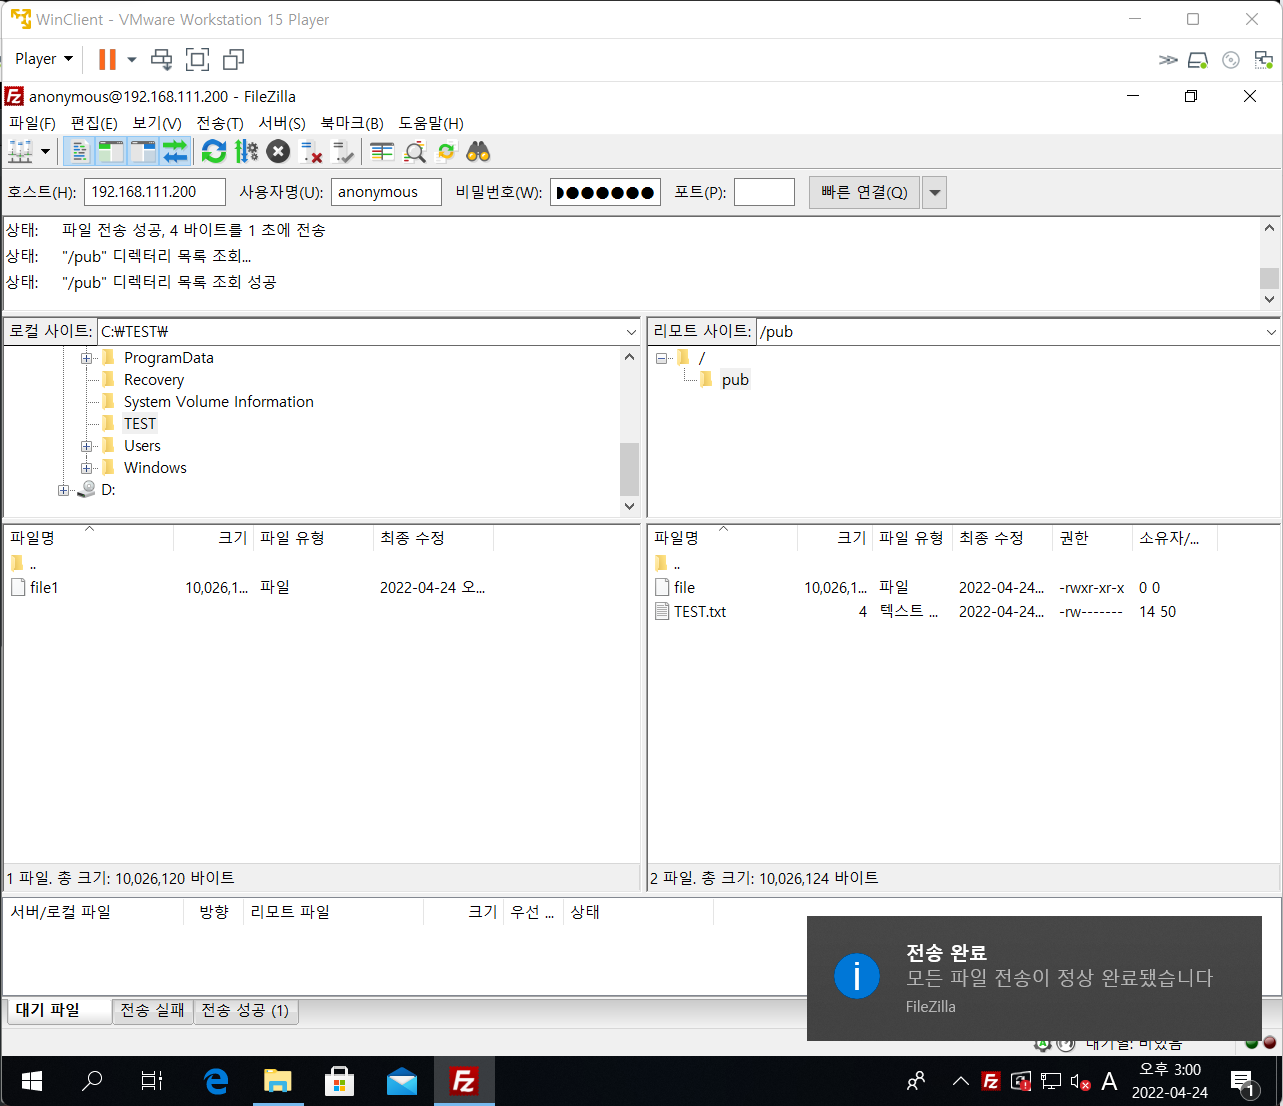This screenshot has height=1106, width=1283.
Task: Toggle the local directory tree view
Action: point(110,152)
